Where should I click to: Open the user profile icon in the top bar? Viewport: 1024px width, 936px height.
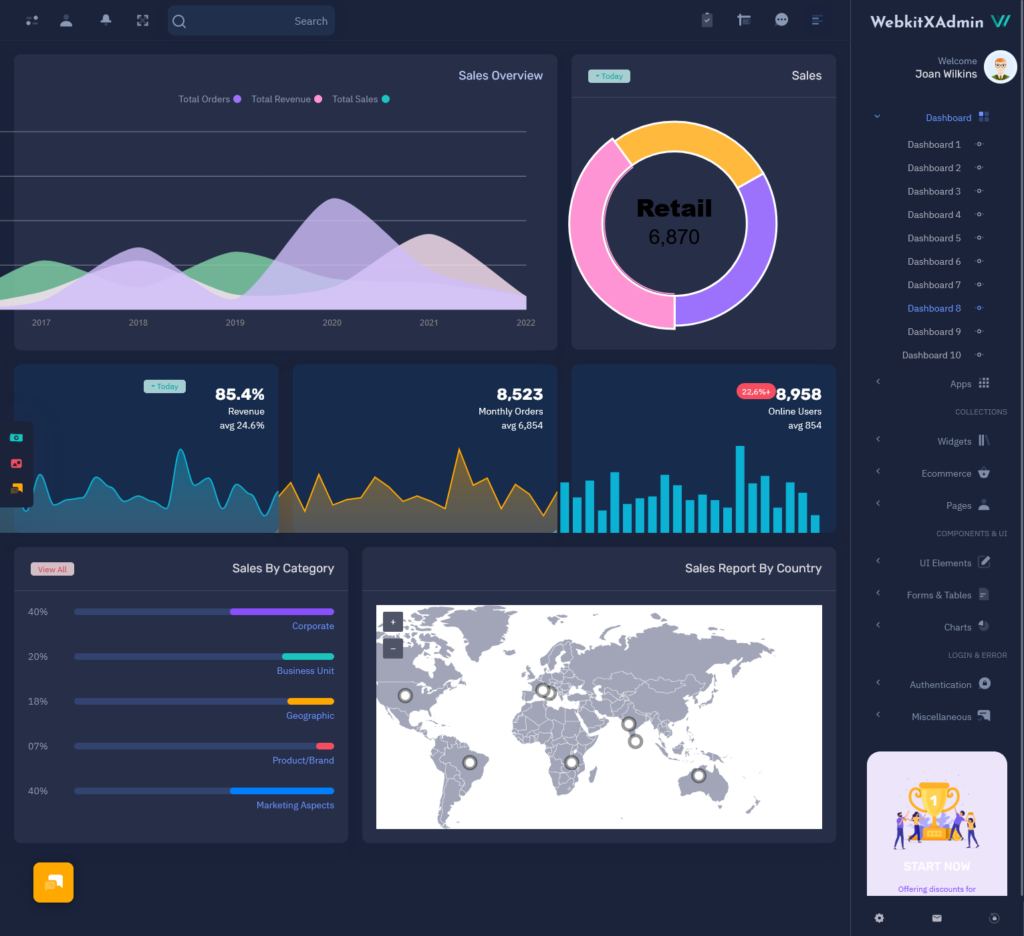coord(66,20)
